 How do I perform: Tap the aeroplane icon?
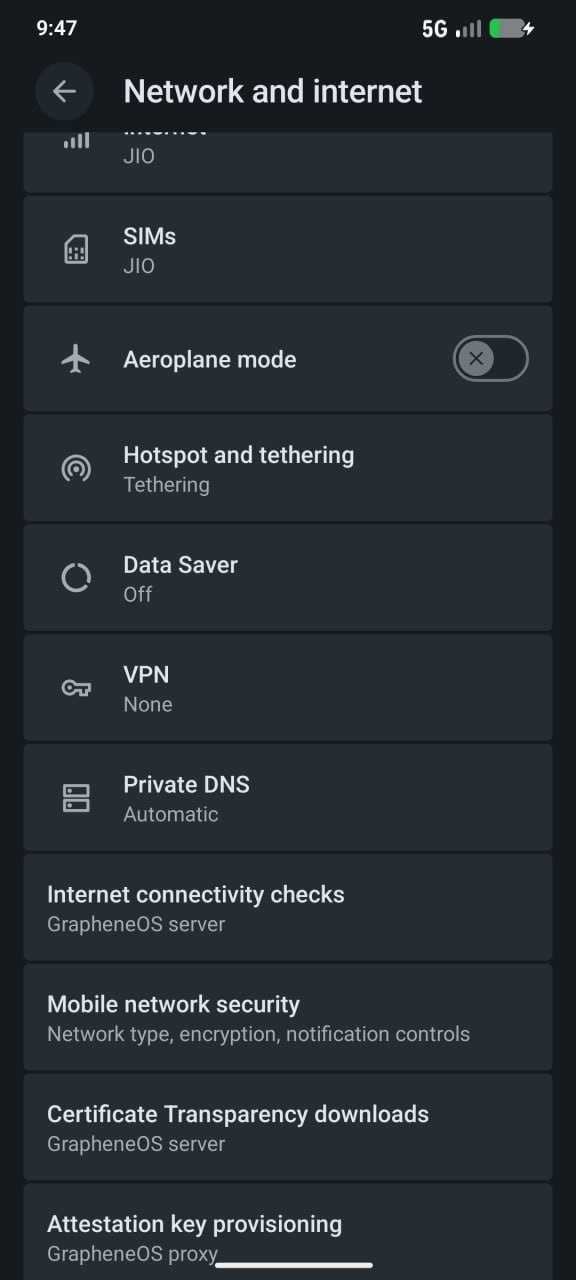point(76,359)
